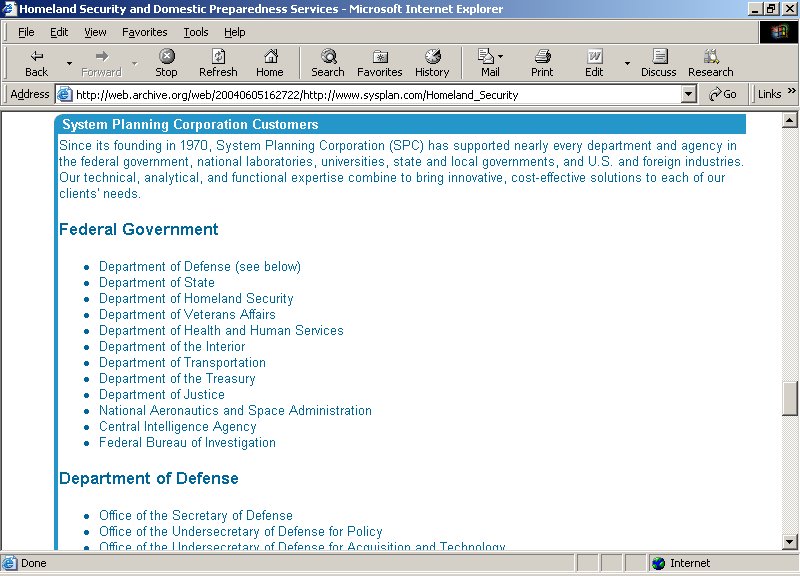800x576 pixels.
Task: Open the Discuss toolbar button
Action: click(x=659, y=62)
